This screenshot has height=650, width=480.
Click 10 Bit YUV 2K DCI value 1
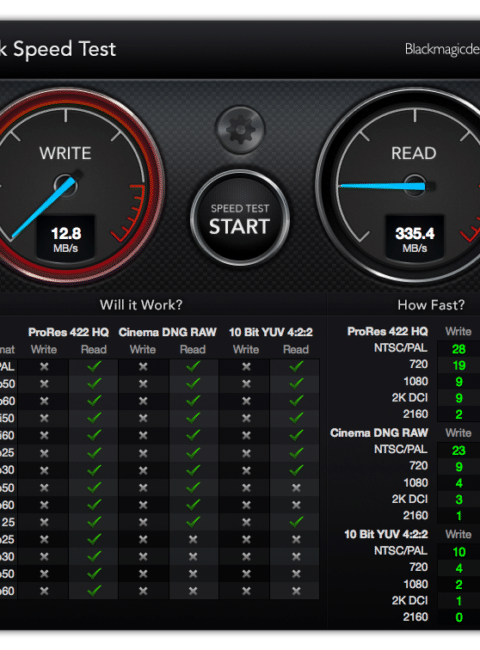[459, 601]
